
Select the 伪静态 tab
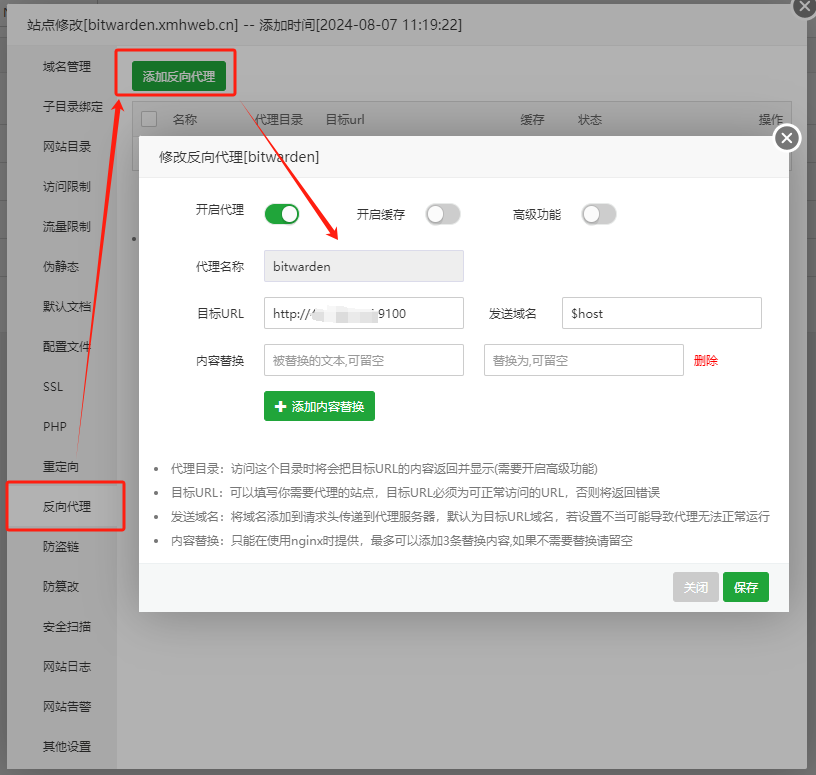61,266
